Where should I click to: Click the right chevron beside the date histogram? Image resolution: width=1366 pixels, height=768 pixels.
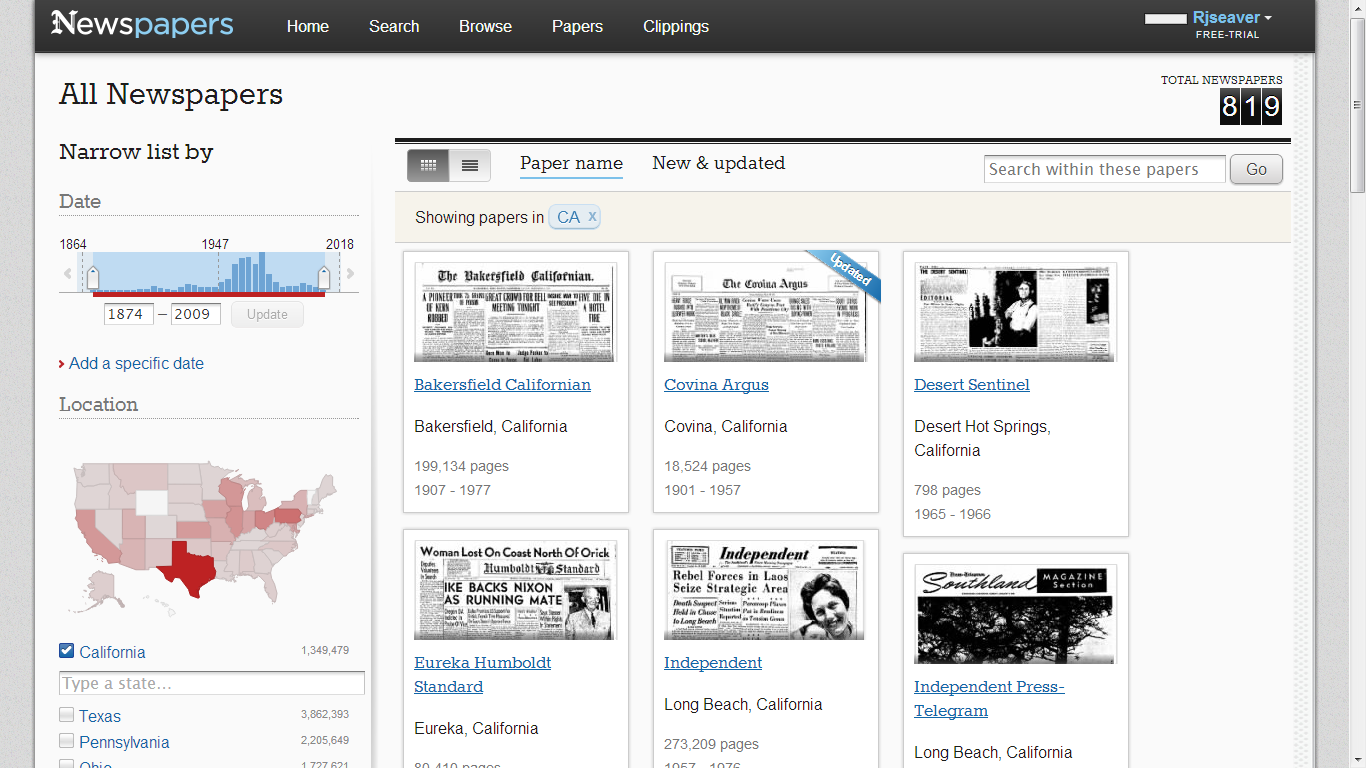[349, 271]
